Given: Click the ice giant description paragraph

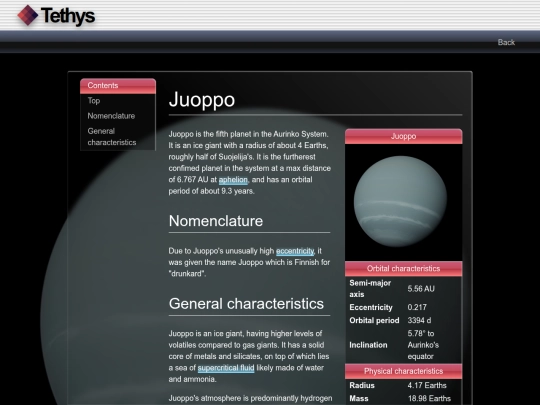Looking at the screenshot, I should click(x=249, y=356).
